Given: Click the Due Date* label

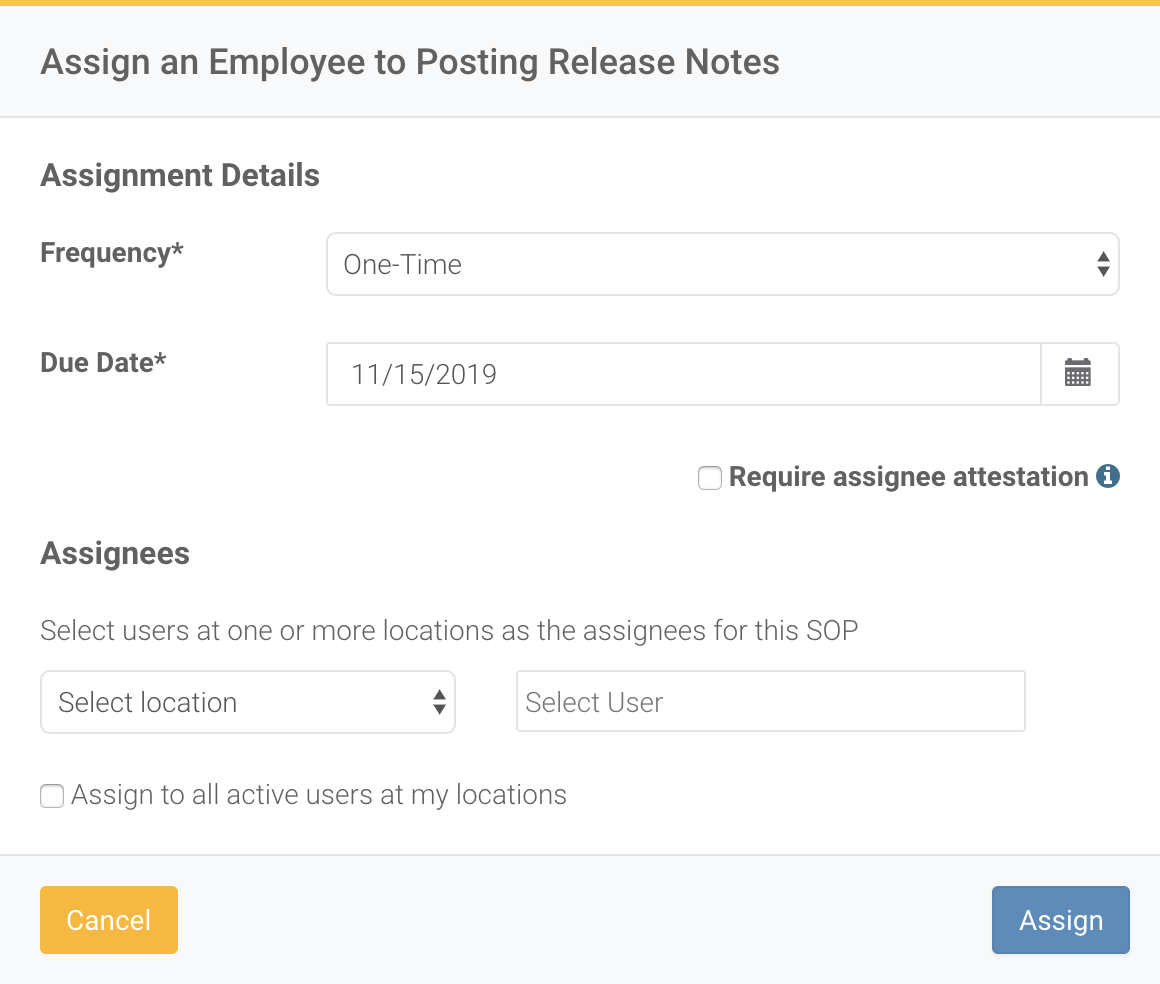Looking at the screenshot, I should click(x=103, y=363).
